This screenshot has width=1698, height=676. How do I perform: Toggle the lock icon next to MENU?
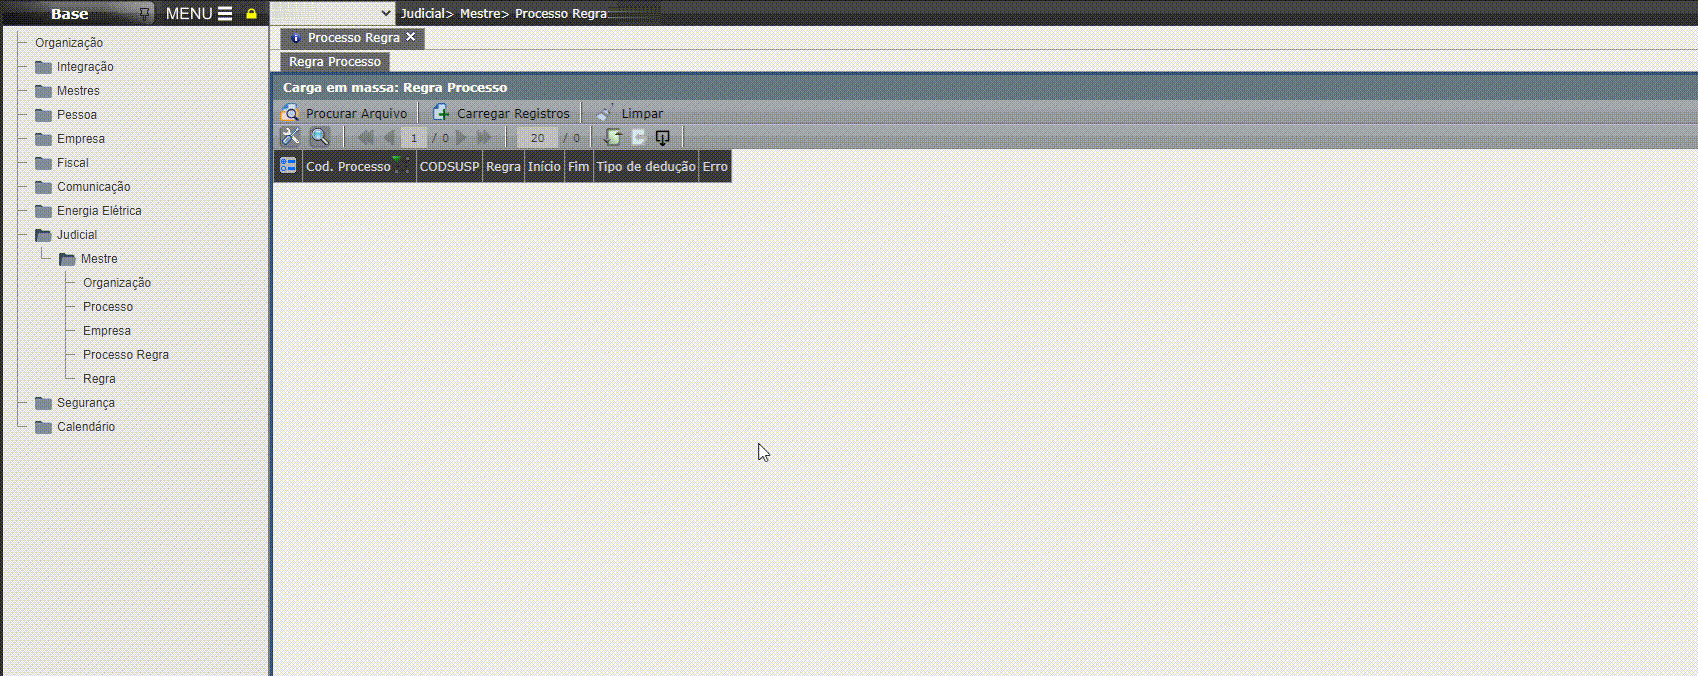tap(251, 14)
